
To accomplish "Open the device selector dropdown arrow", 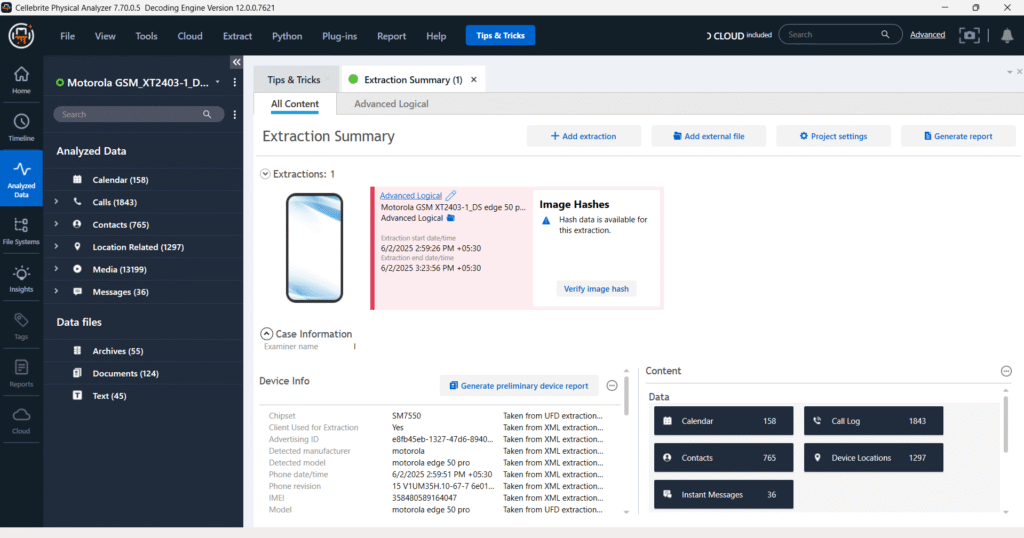I will pos(217,82).
